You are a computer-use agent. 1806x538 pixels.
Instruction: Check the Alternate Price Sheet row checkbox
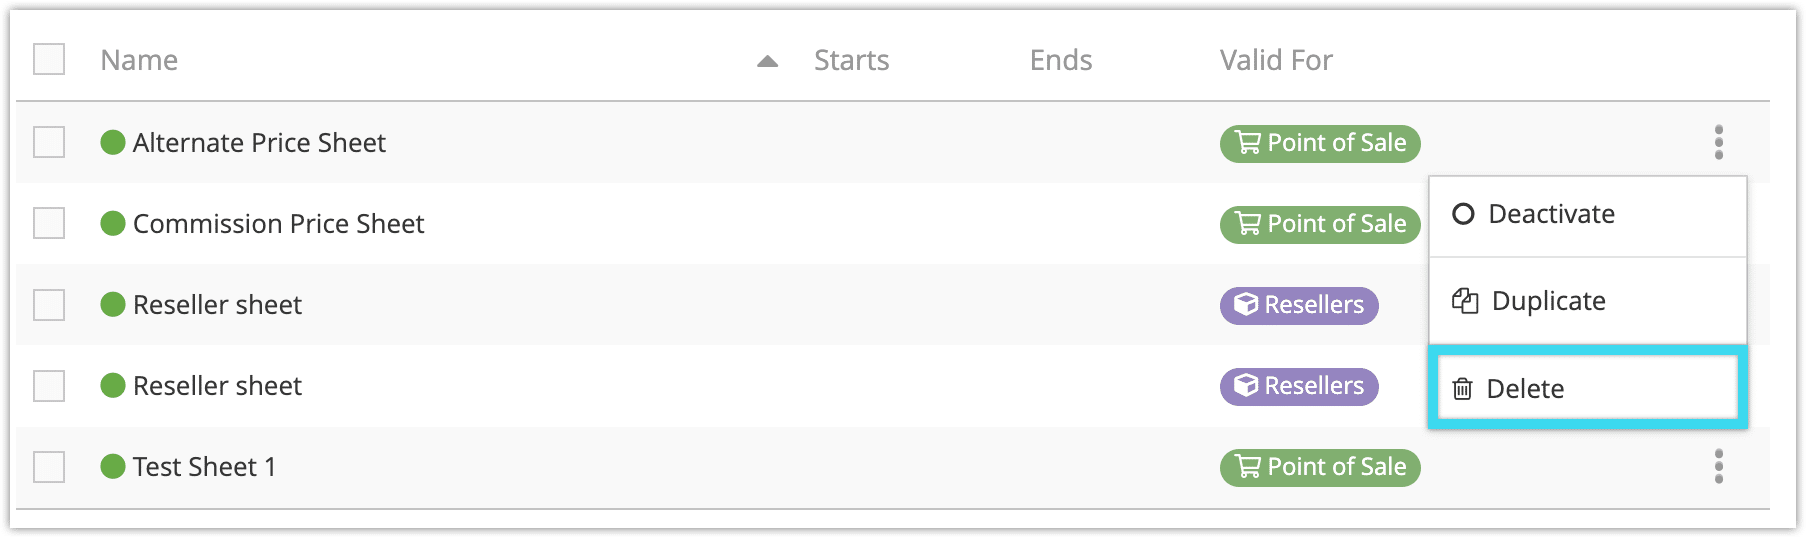tap(49, 142)
